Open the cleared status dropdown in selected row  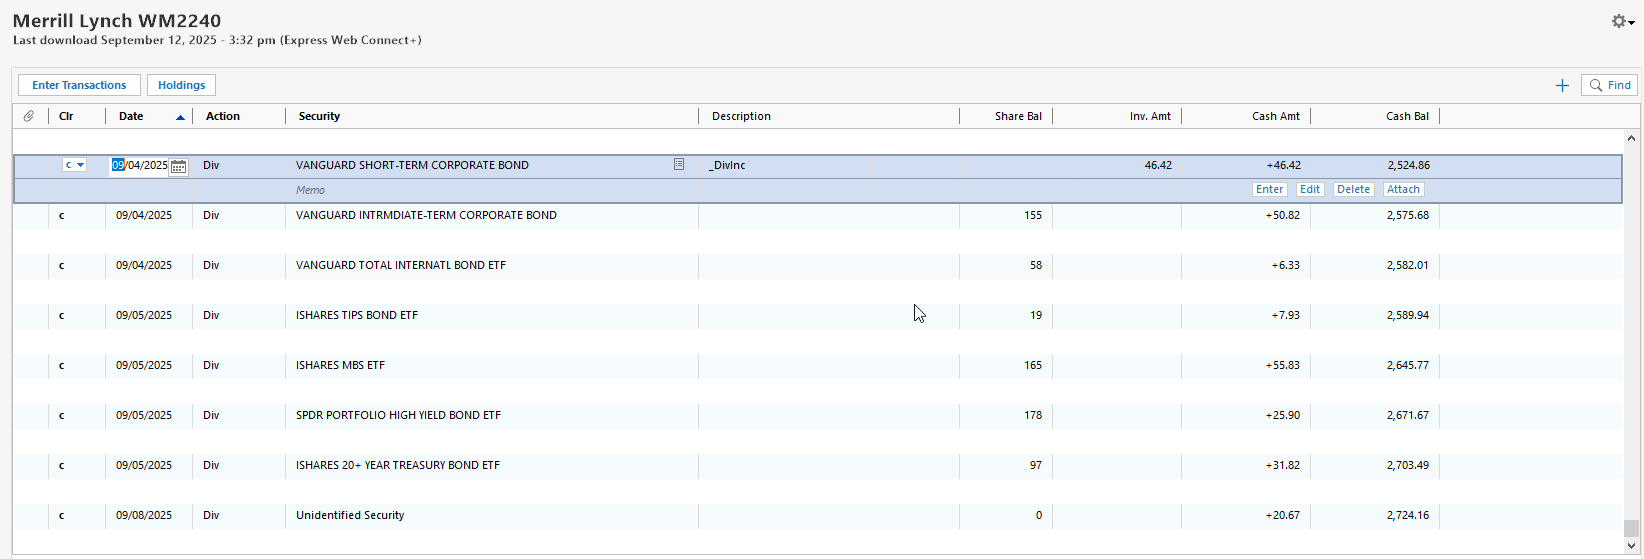[x=74, y=165]
